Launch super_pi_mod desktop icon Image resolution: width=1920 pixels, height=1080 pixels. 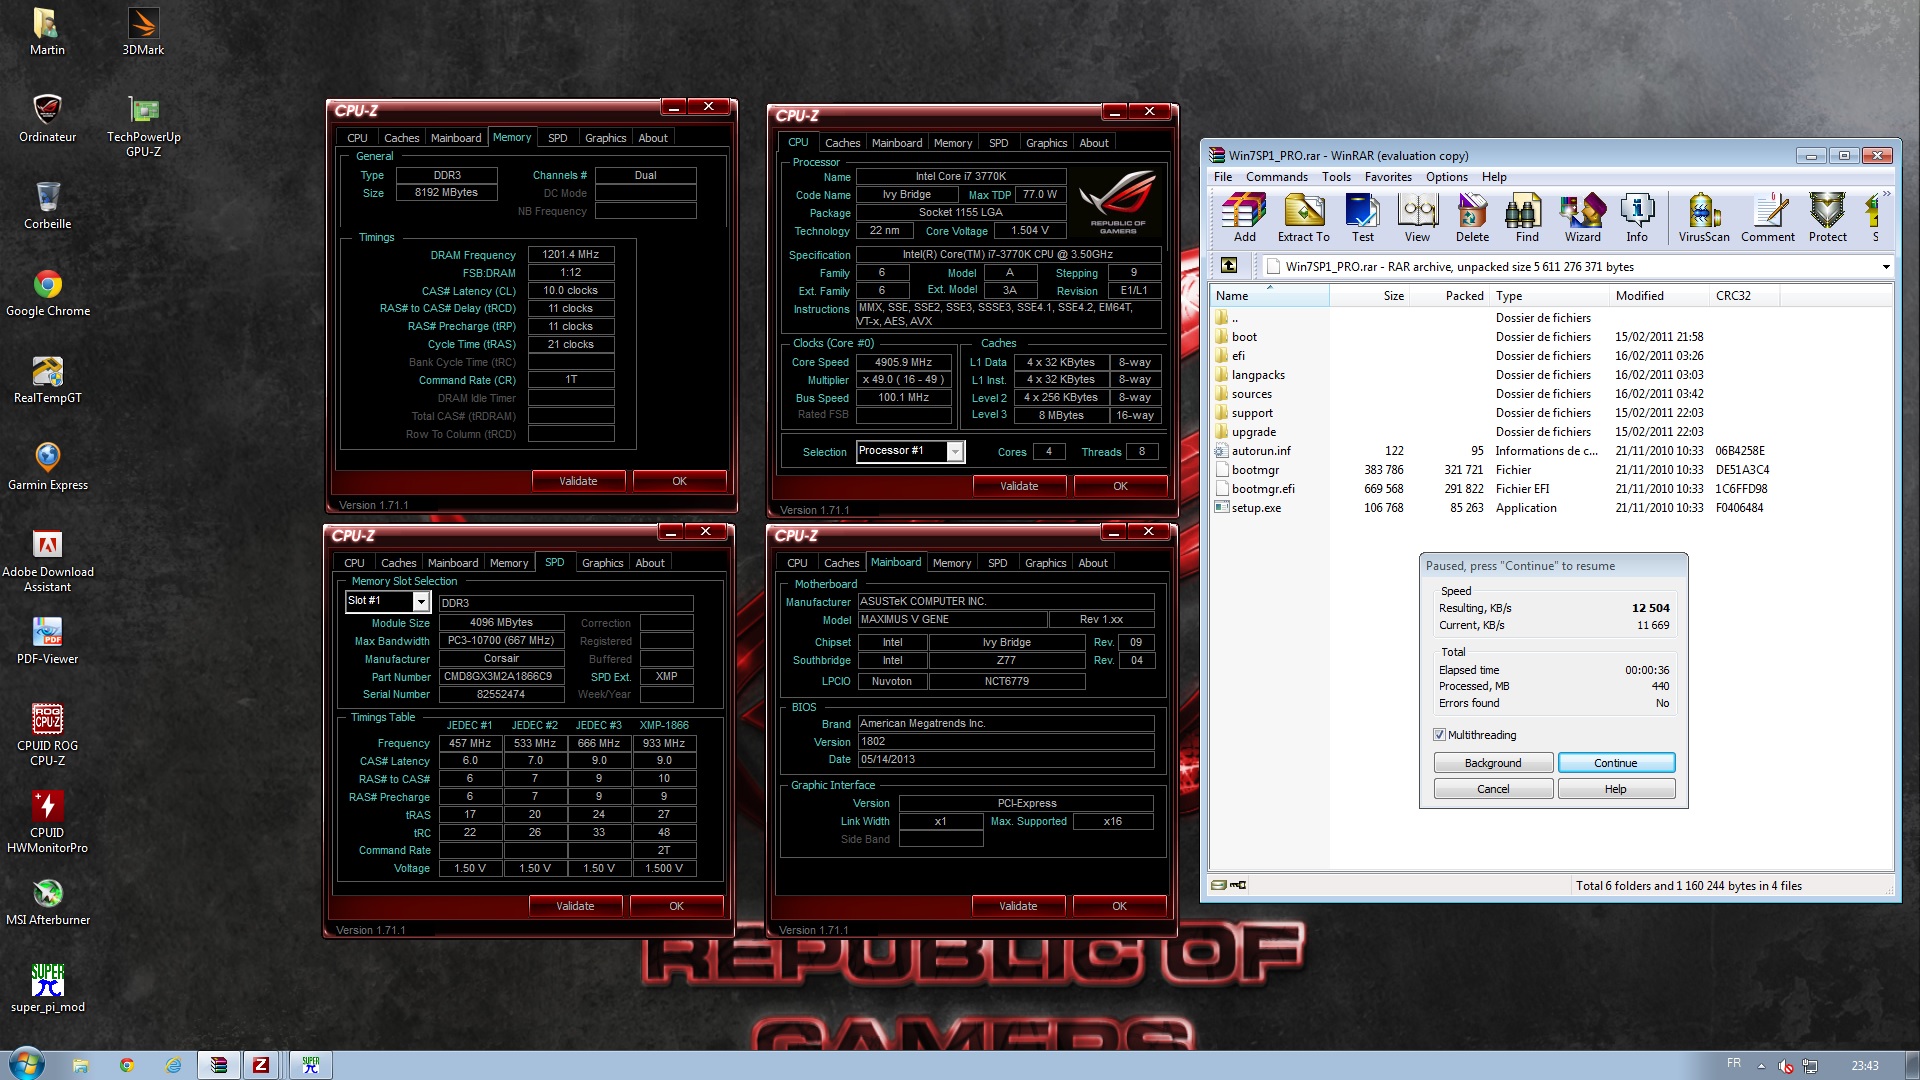click(x=47, y=989)
